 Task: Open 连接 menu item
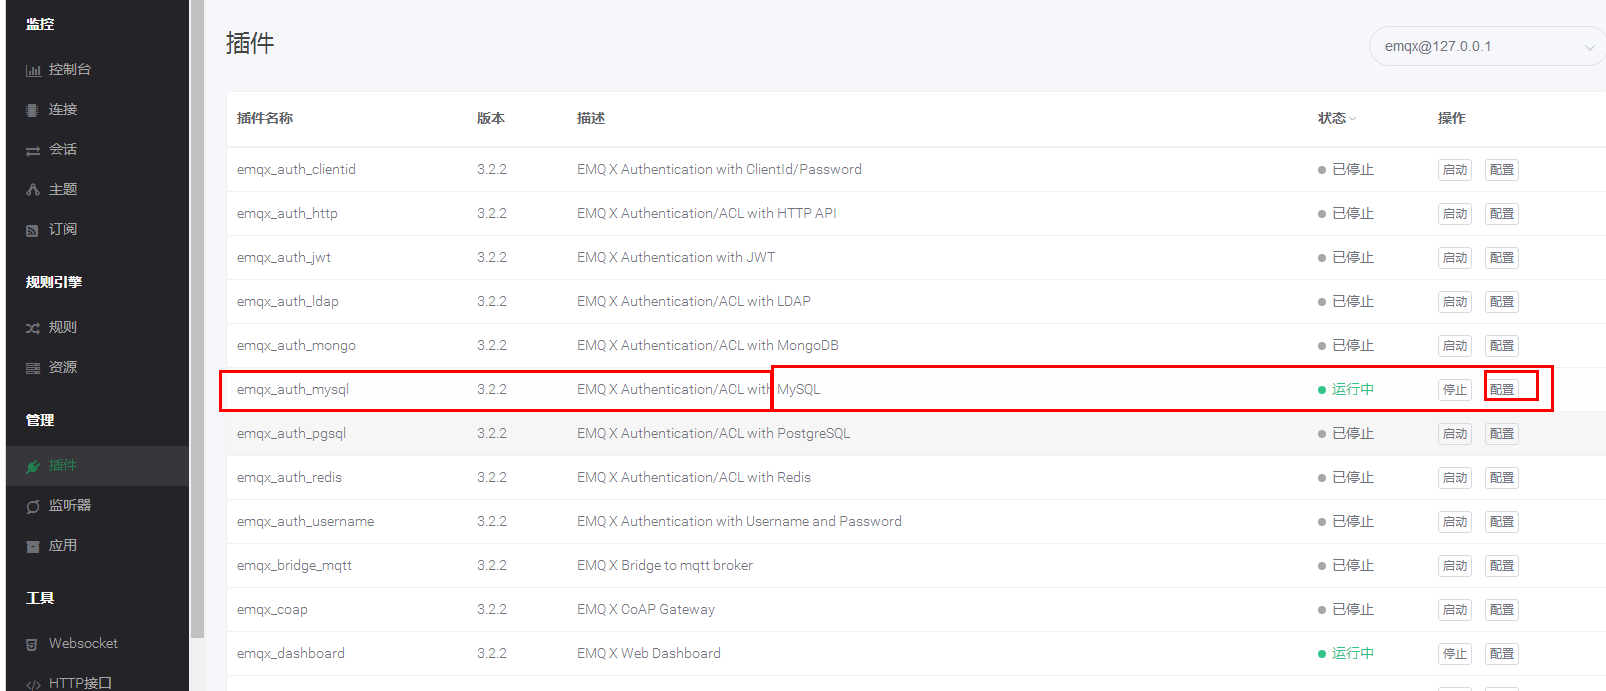point(97,109)
